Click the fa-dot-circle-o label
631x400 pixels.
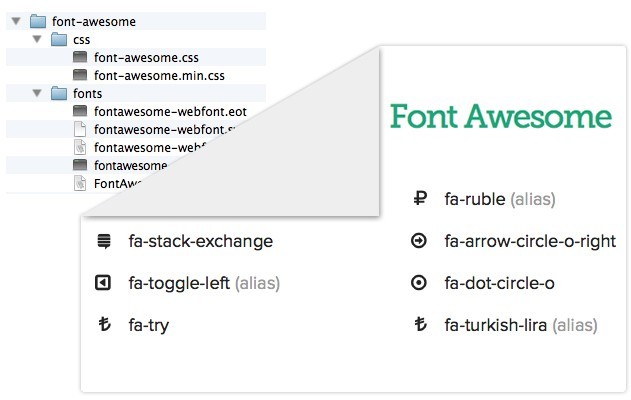[499, 283]
